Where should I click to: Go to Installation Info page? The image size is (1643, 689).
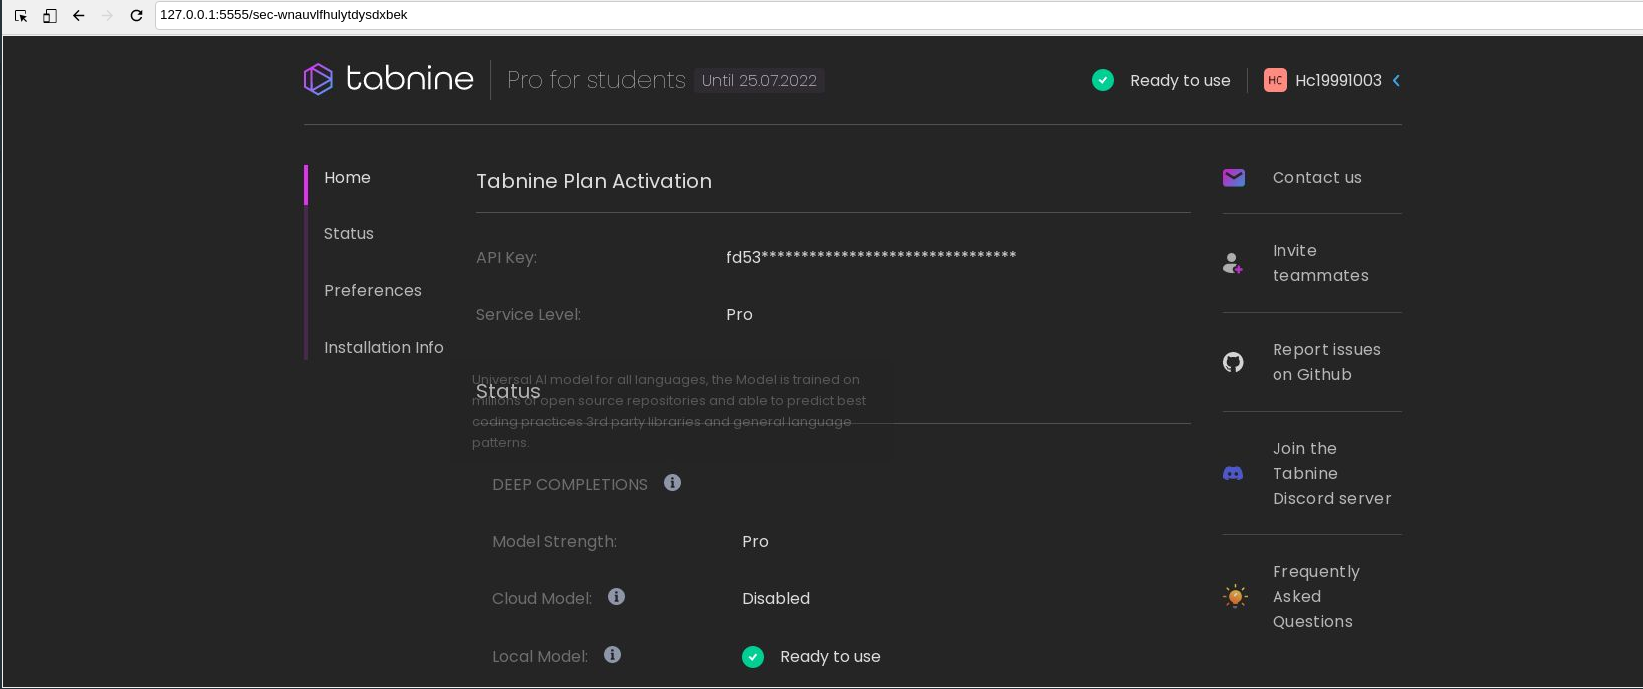pos(383,347)
